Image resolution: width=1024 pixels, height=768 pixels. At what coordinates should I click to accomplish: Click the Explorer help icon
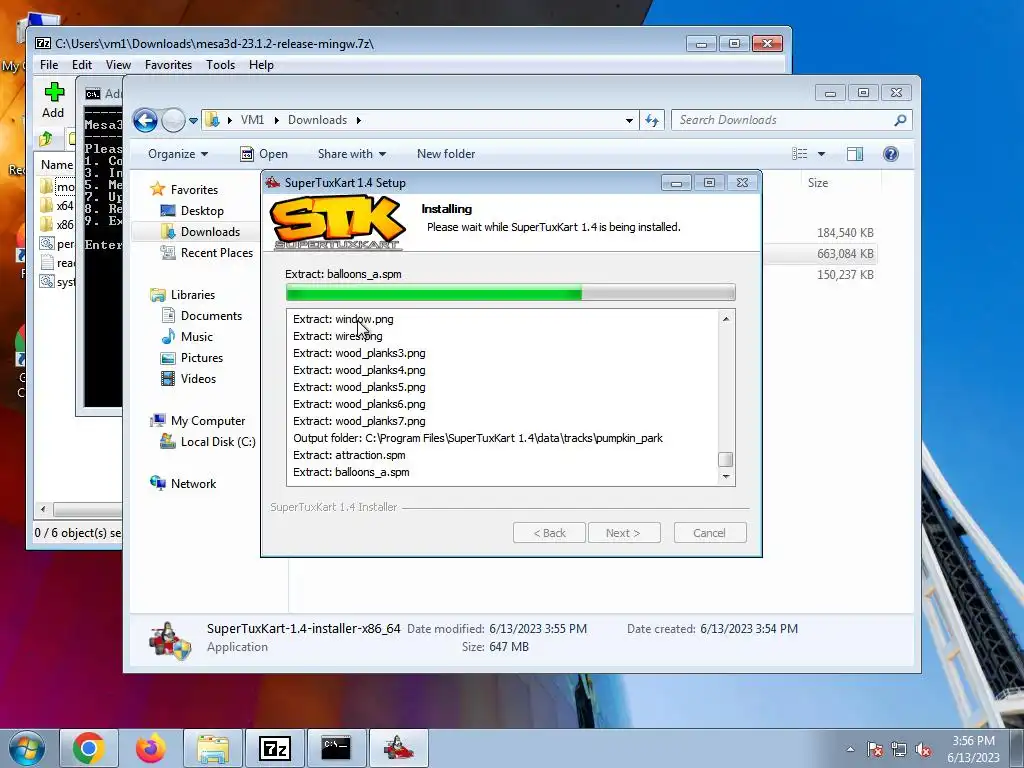(891, 153)
